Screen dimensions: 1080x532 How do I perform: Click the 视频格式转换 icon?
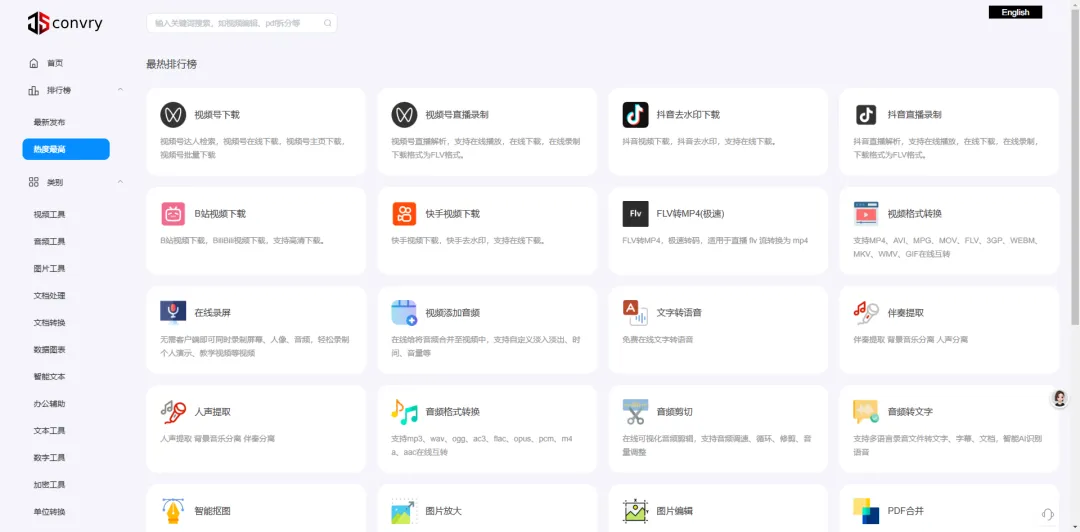click(866, 214)
